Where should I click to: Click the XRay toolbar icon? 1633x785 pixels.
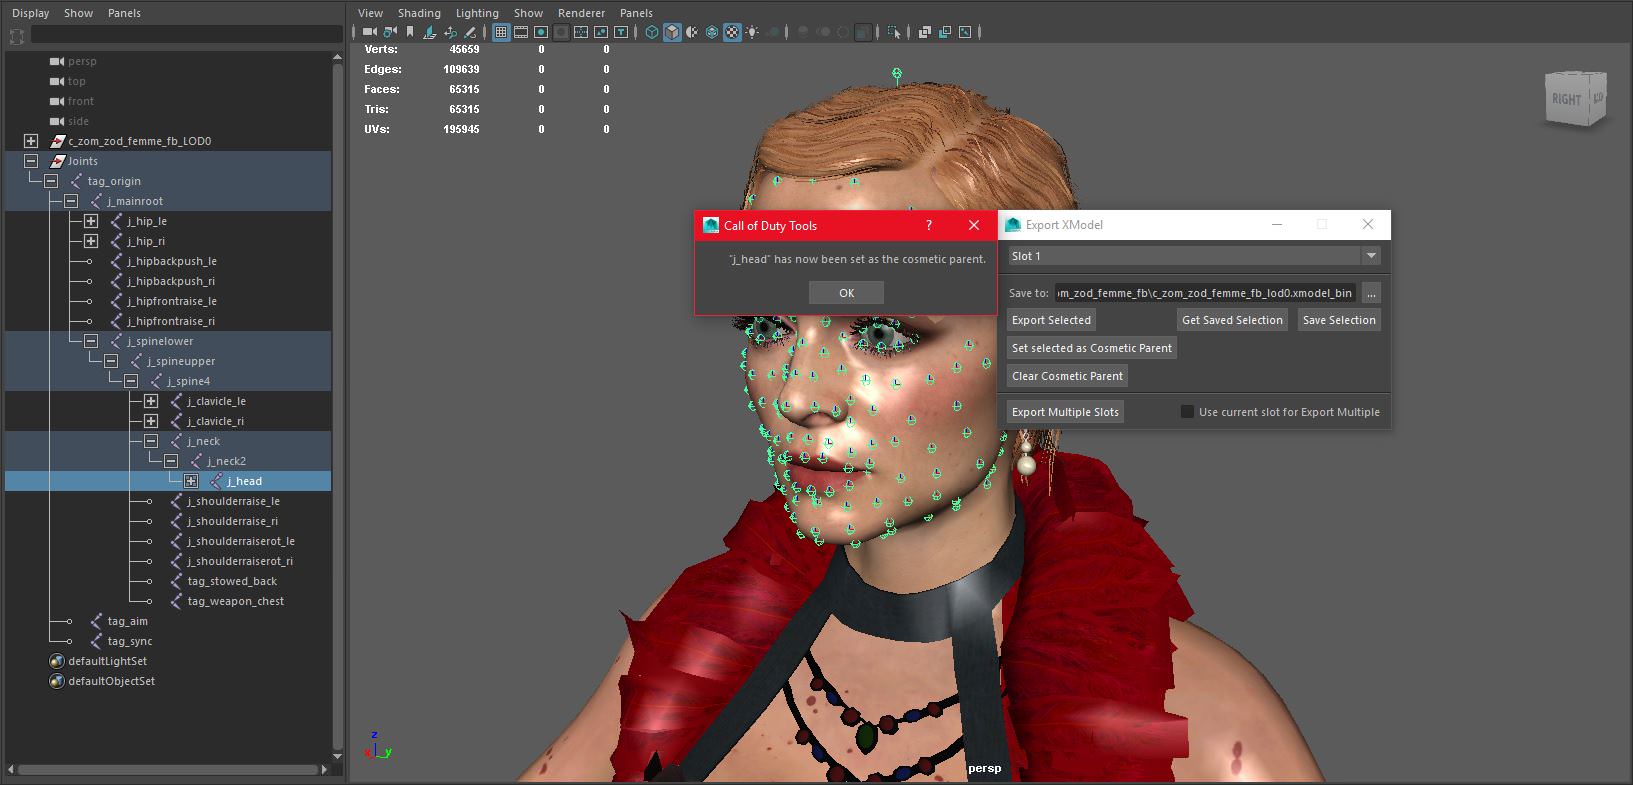point(924,32)
